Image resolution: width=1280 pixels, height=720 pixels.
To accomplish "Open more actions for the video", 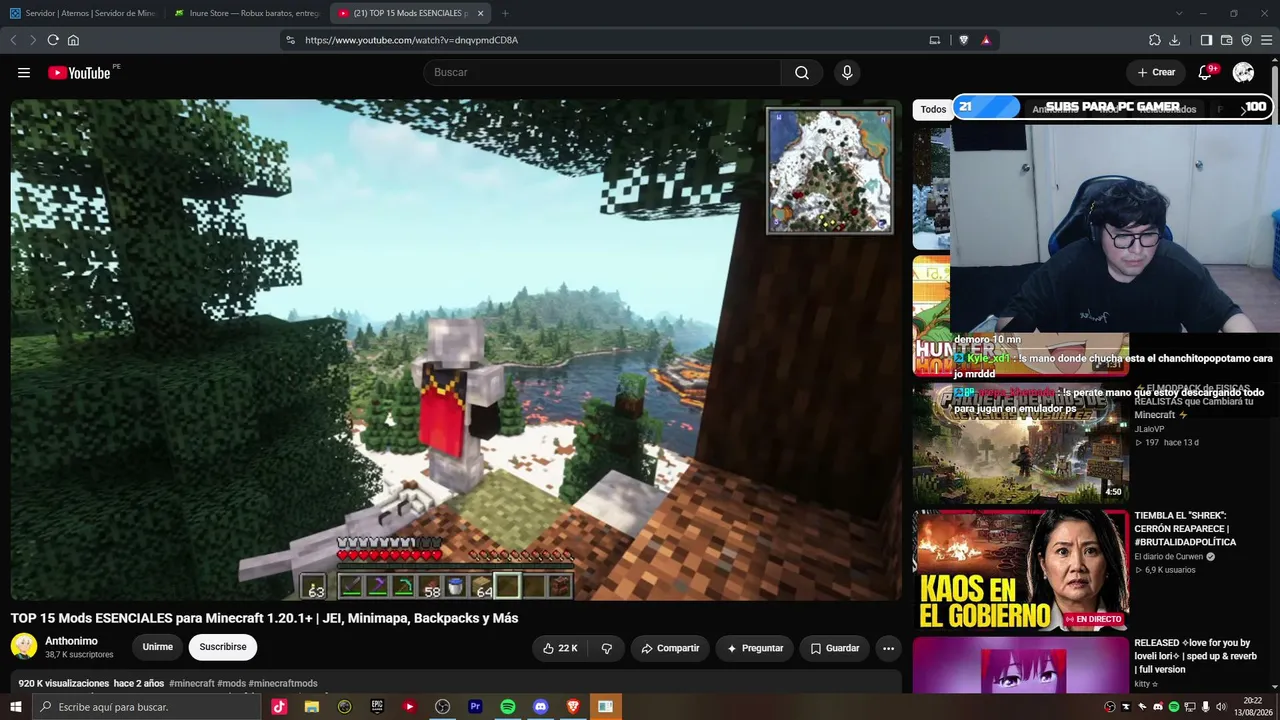I will [888, 648].
